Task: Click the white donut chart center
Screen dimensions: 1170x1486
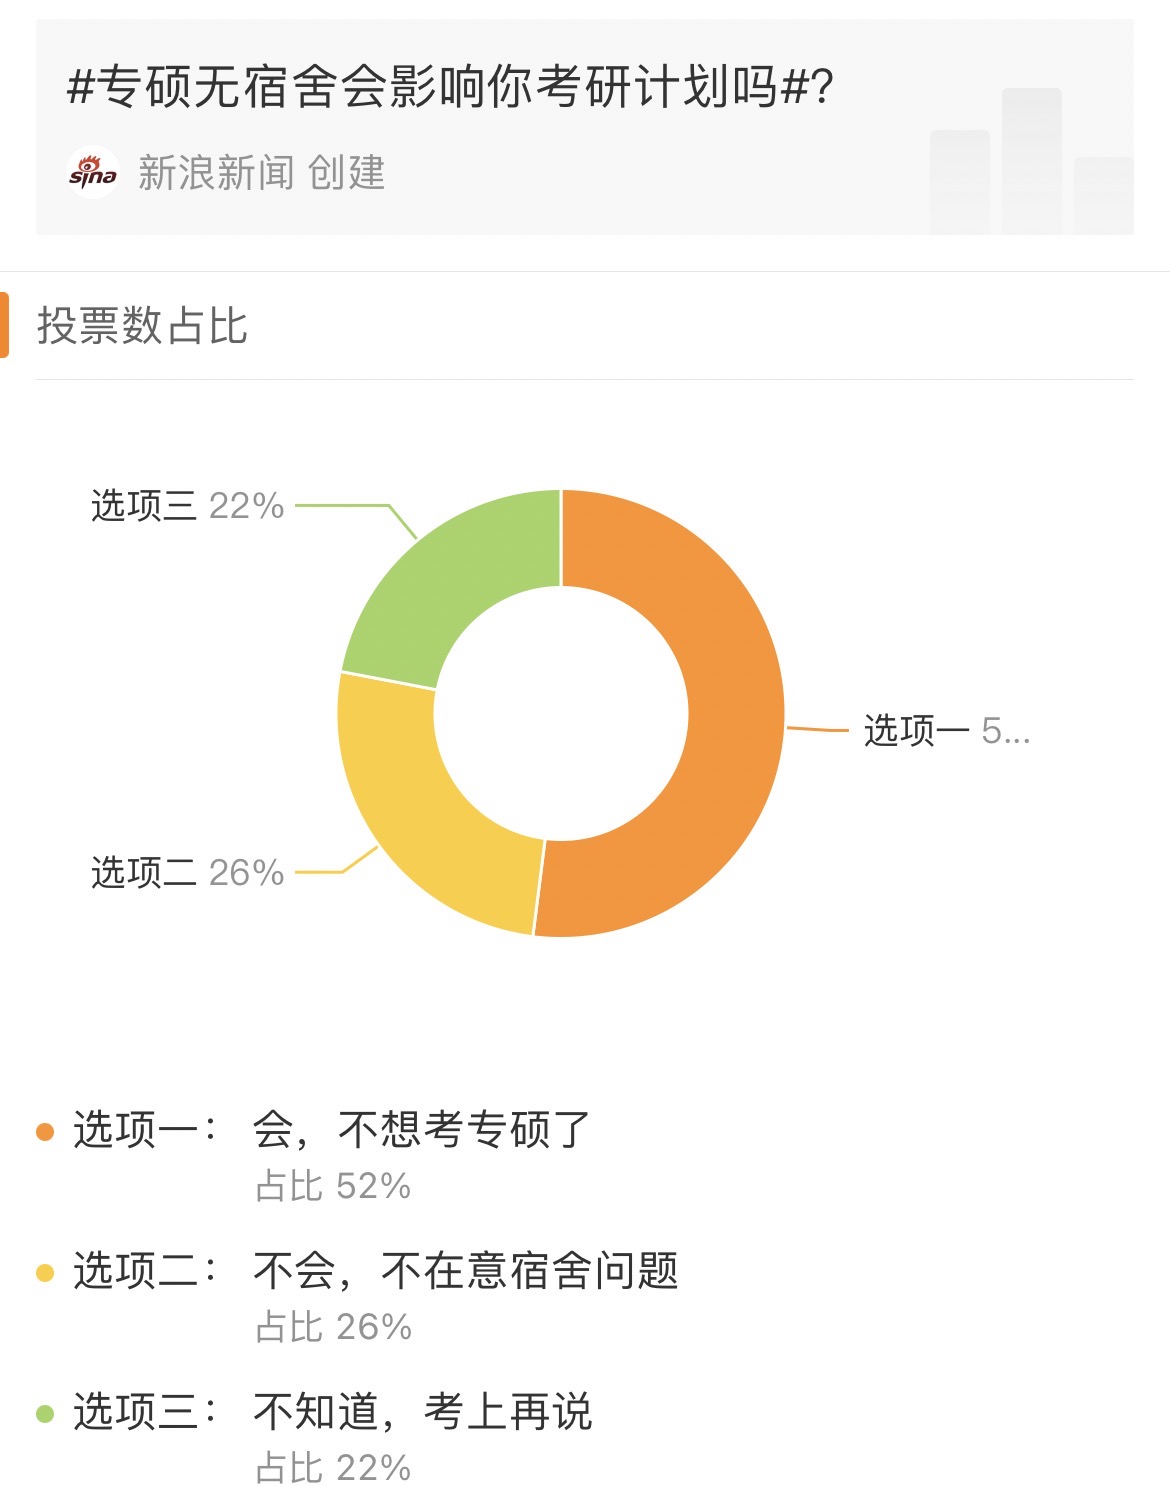Action: pyautogui.click(x=561, y=713)
